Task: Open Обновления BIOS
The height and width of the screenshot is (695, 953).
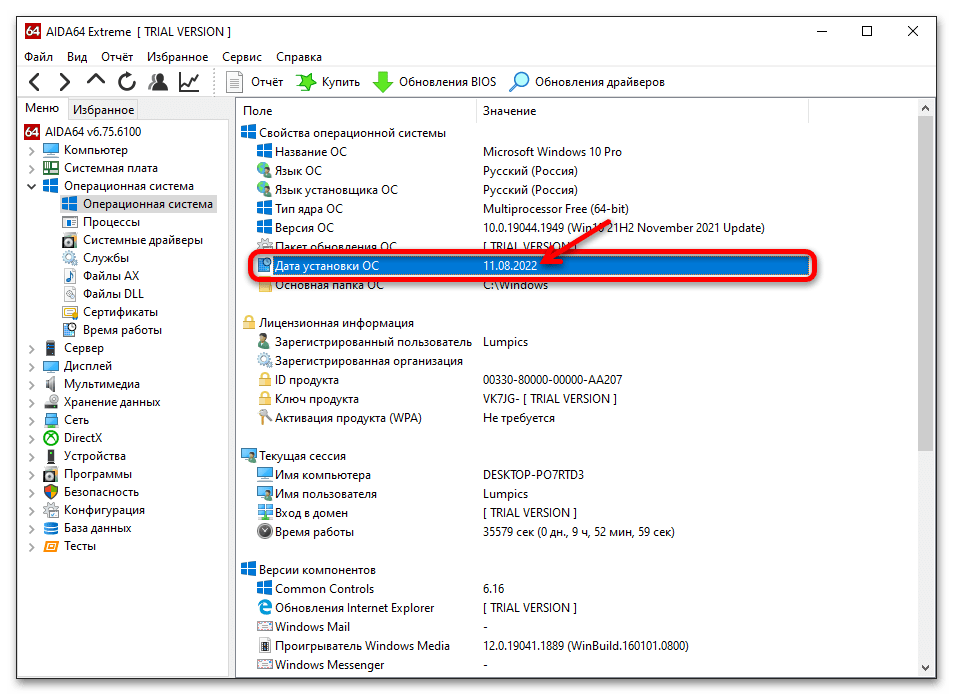Action: (435, 82)
